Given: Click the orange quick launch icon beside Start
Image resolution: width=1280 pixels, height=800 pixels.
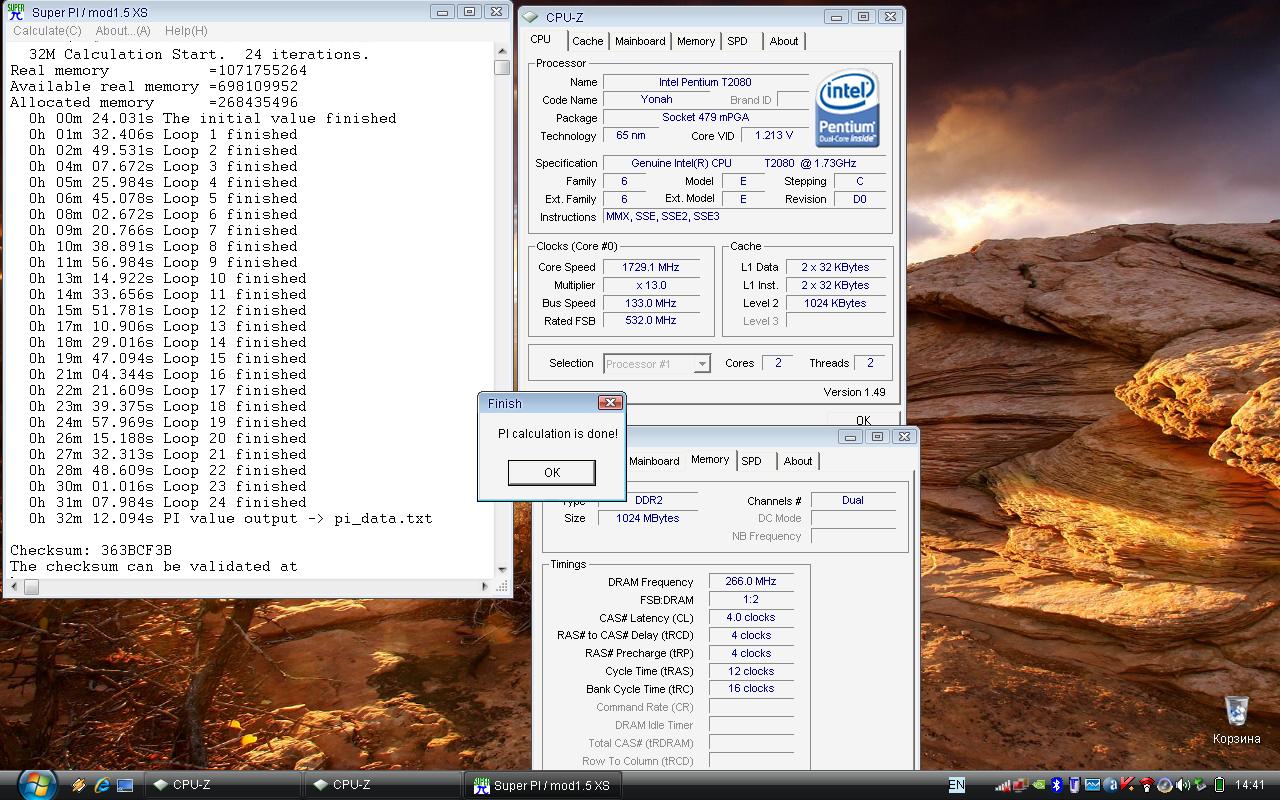Looking at the screenshot, I should point(78,786).
